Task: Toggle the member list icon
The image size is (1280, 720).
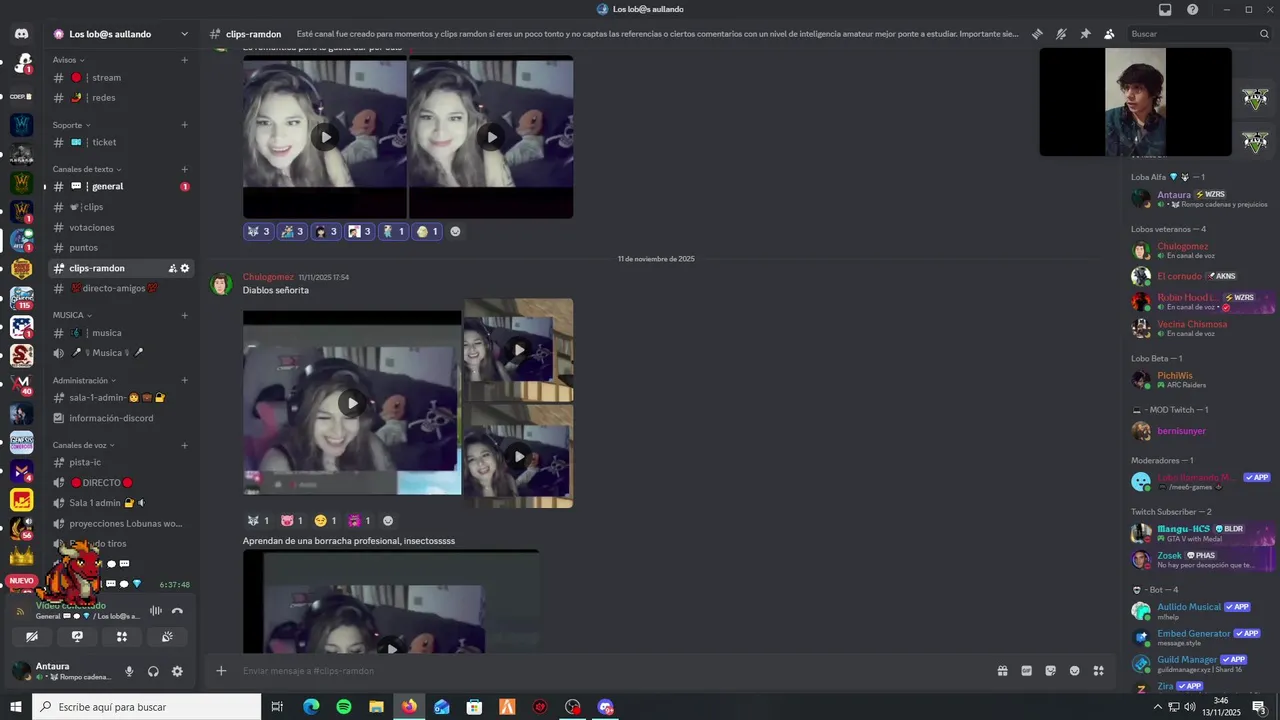Action: click(1109, 34)
